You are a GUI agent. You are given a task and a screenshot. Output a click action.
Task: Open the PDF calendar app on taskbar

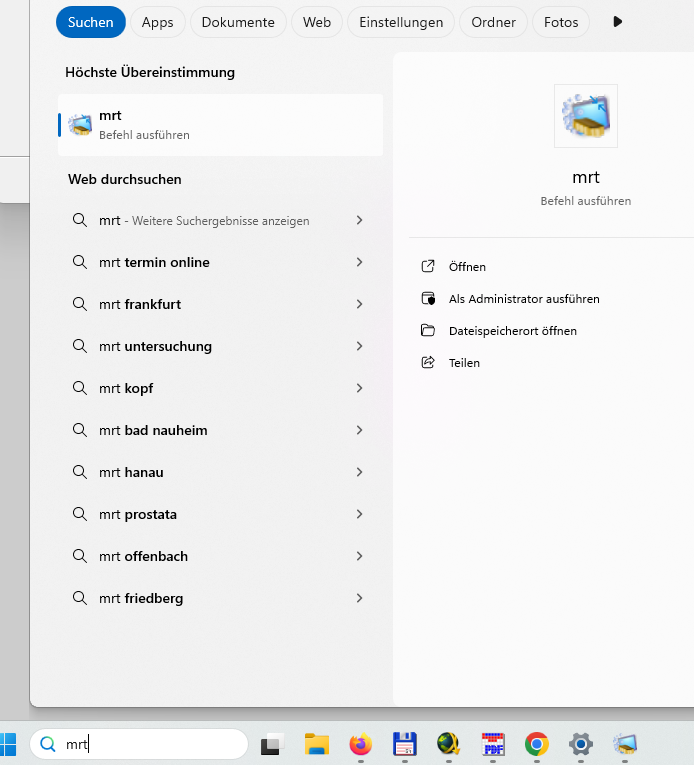[x=492, y=744]
